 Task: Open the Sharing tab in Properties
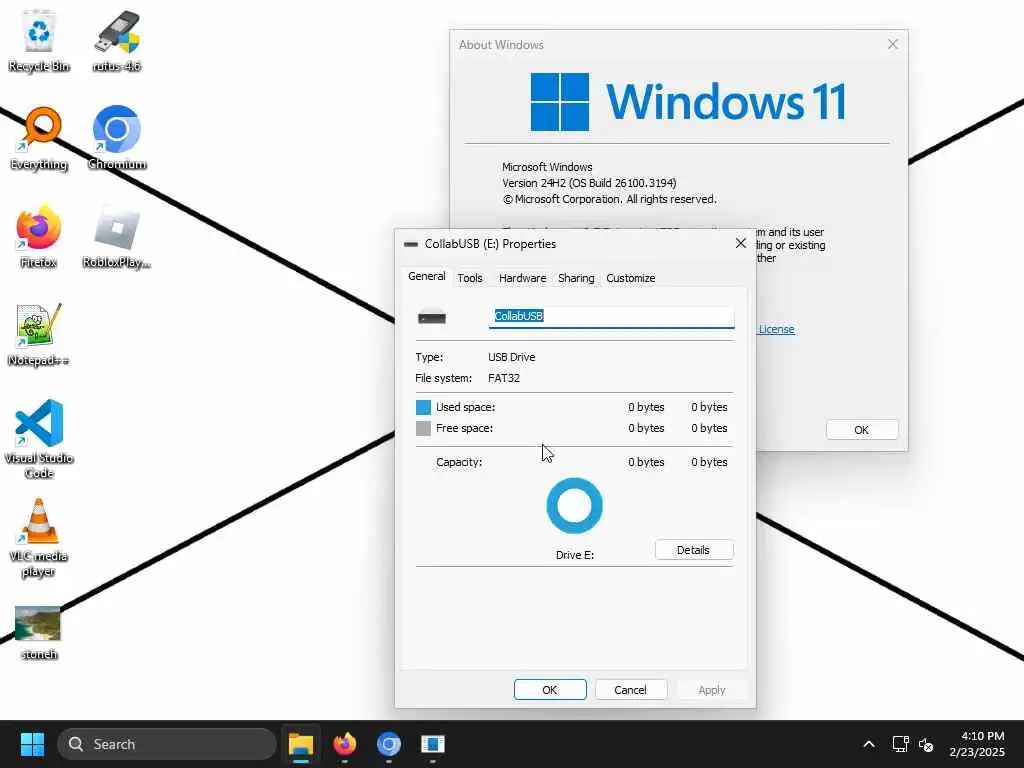point(576,278)
